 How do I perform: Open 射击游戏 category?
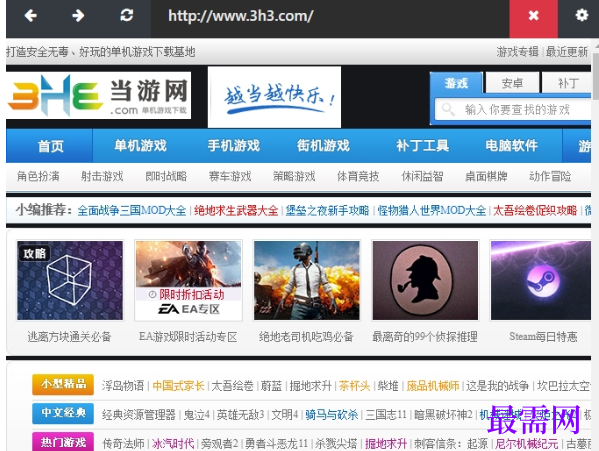pos(102,176)
